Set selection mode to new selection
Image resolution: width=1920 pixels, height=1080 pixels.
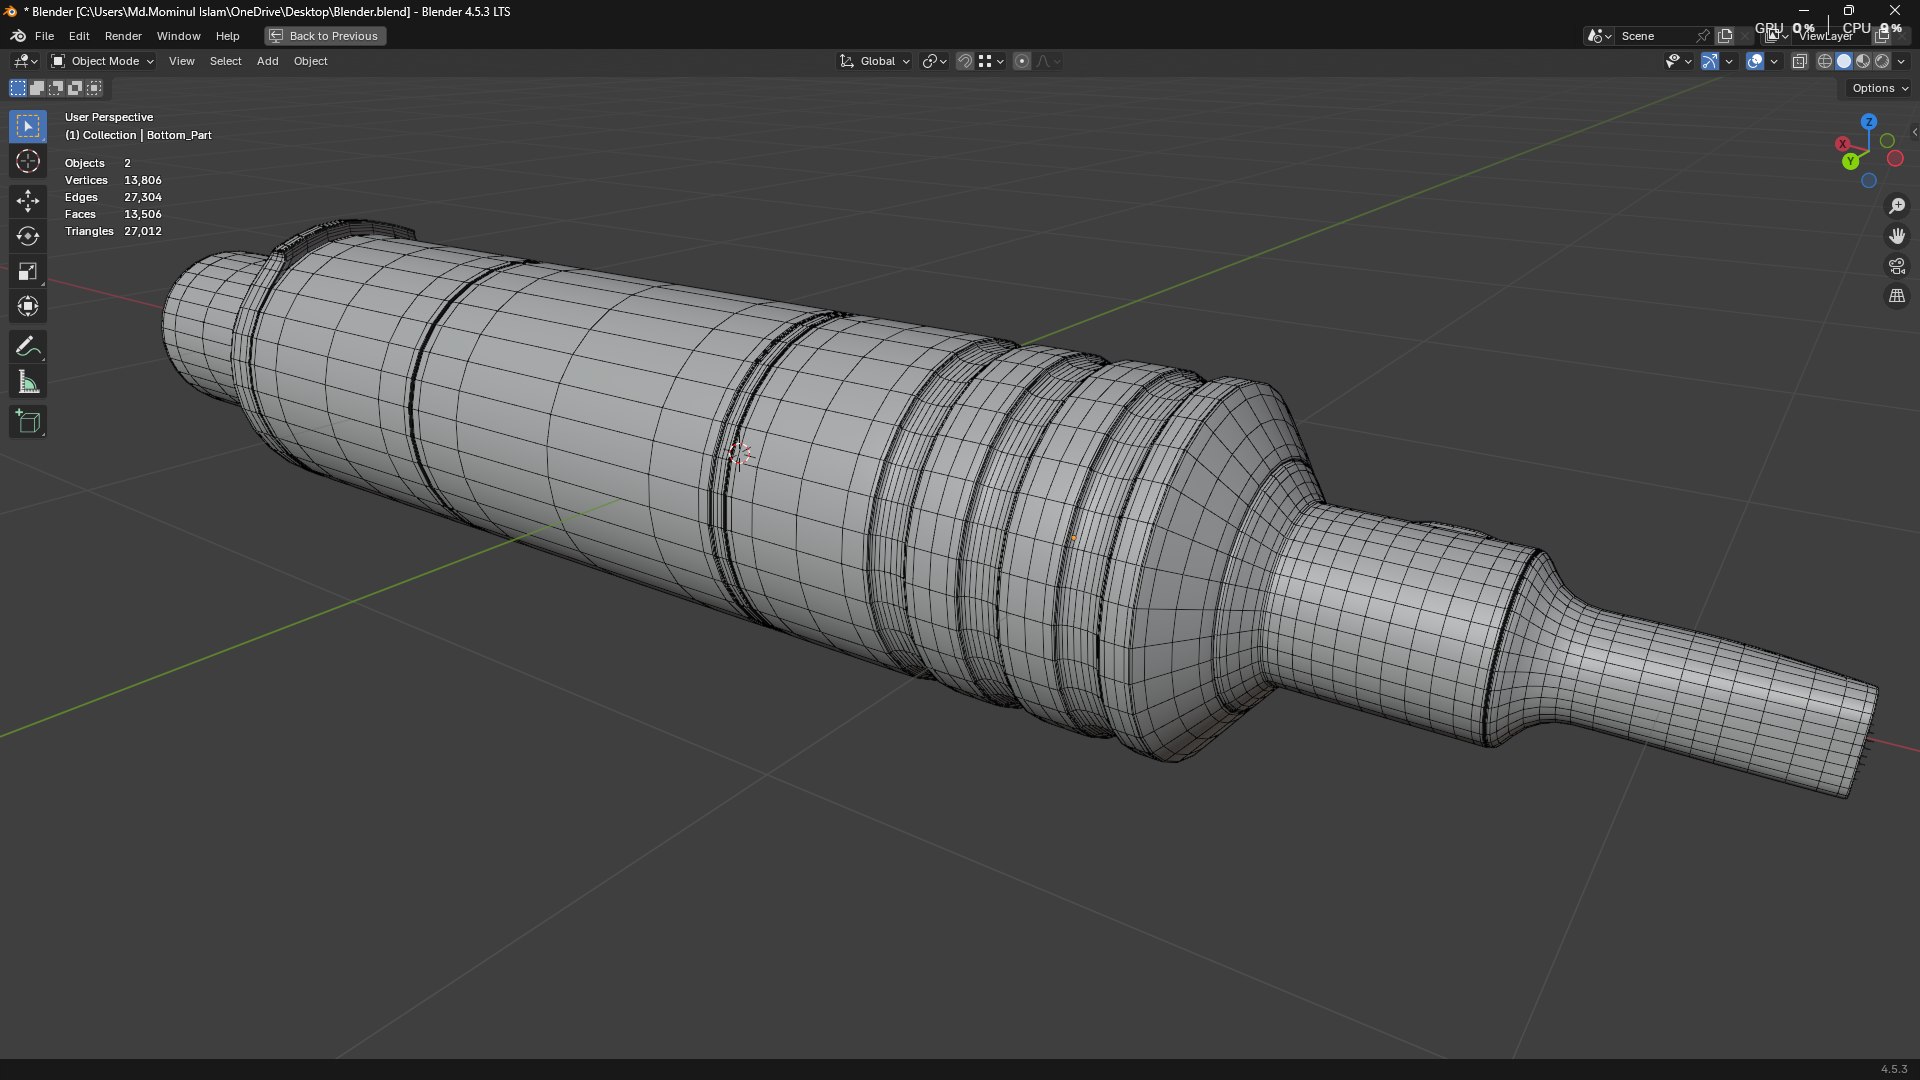tap(18, 88)
